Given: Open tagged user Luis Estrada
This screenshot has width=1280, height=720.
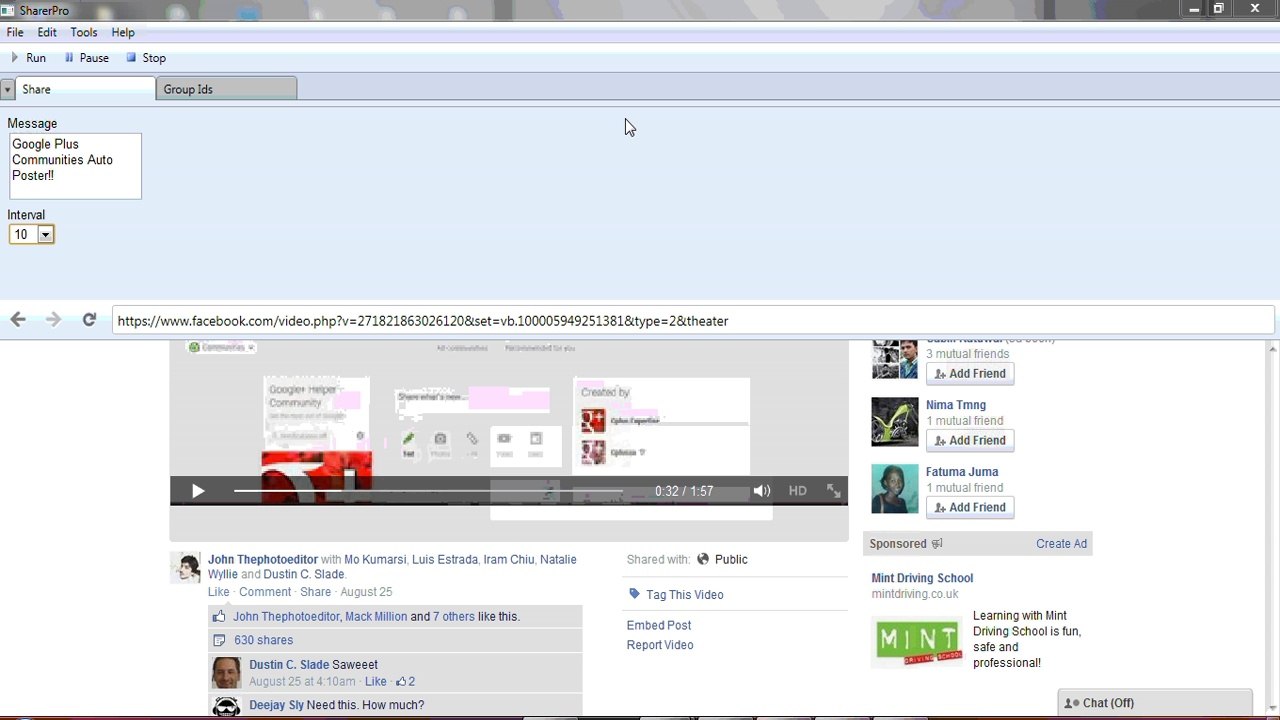Looking at the screenshot, I should click(445, 560).
